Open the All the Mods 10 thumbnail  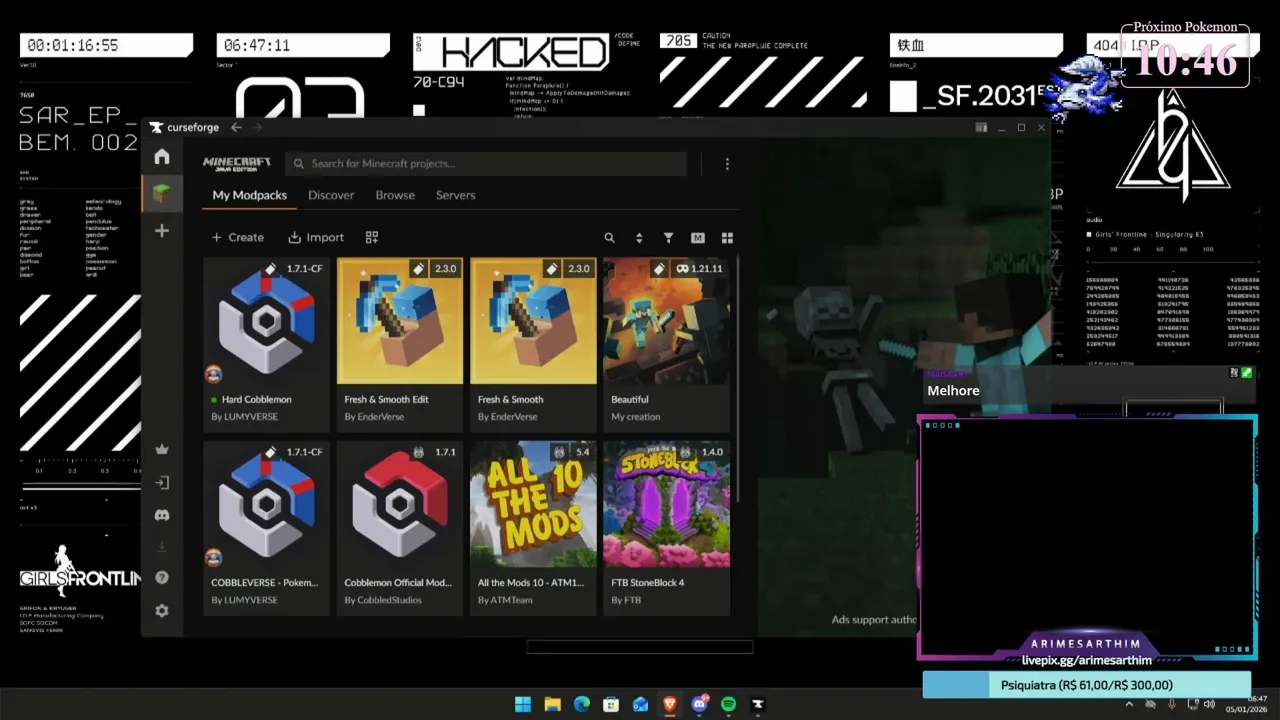click(533, 504)
